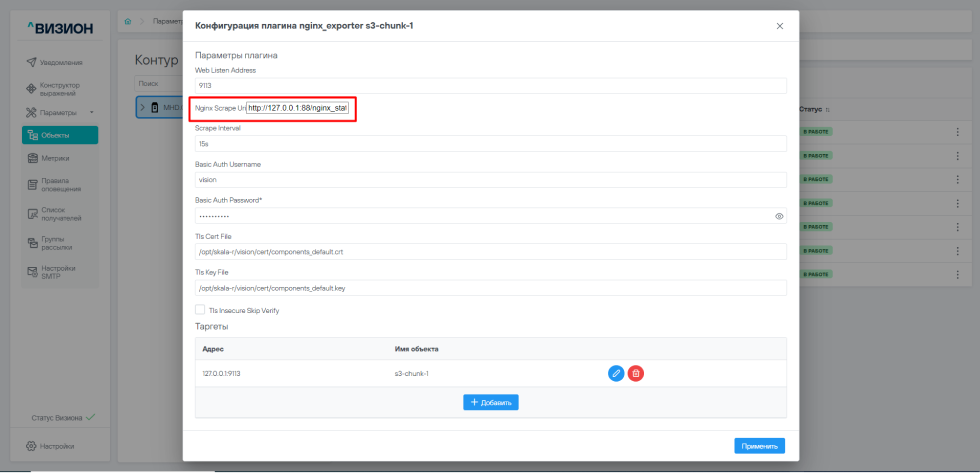Select the s3-chunk-1 object name cell

tap(411, 374)
